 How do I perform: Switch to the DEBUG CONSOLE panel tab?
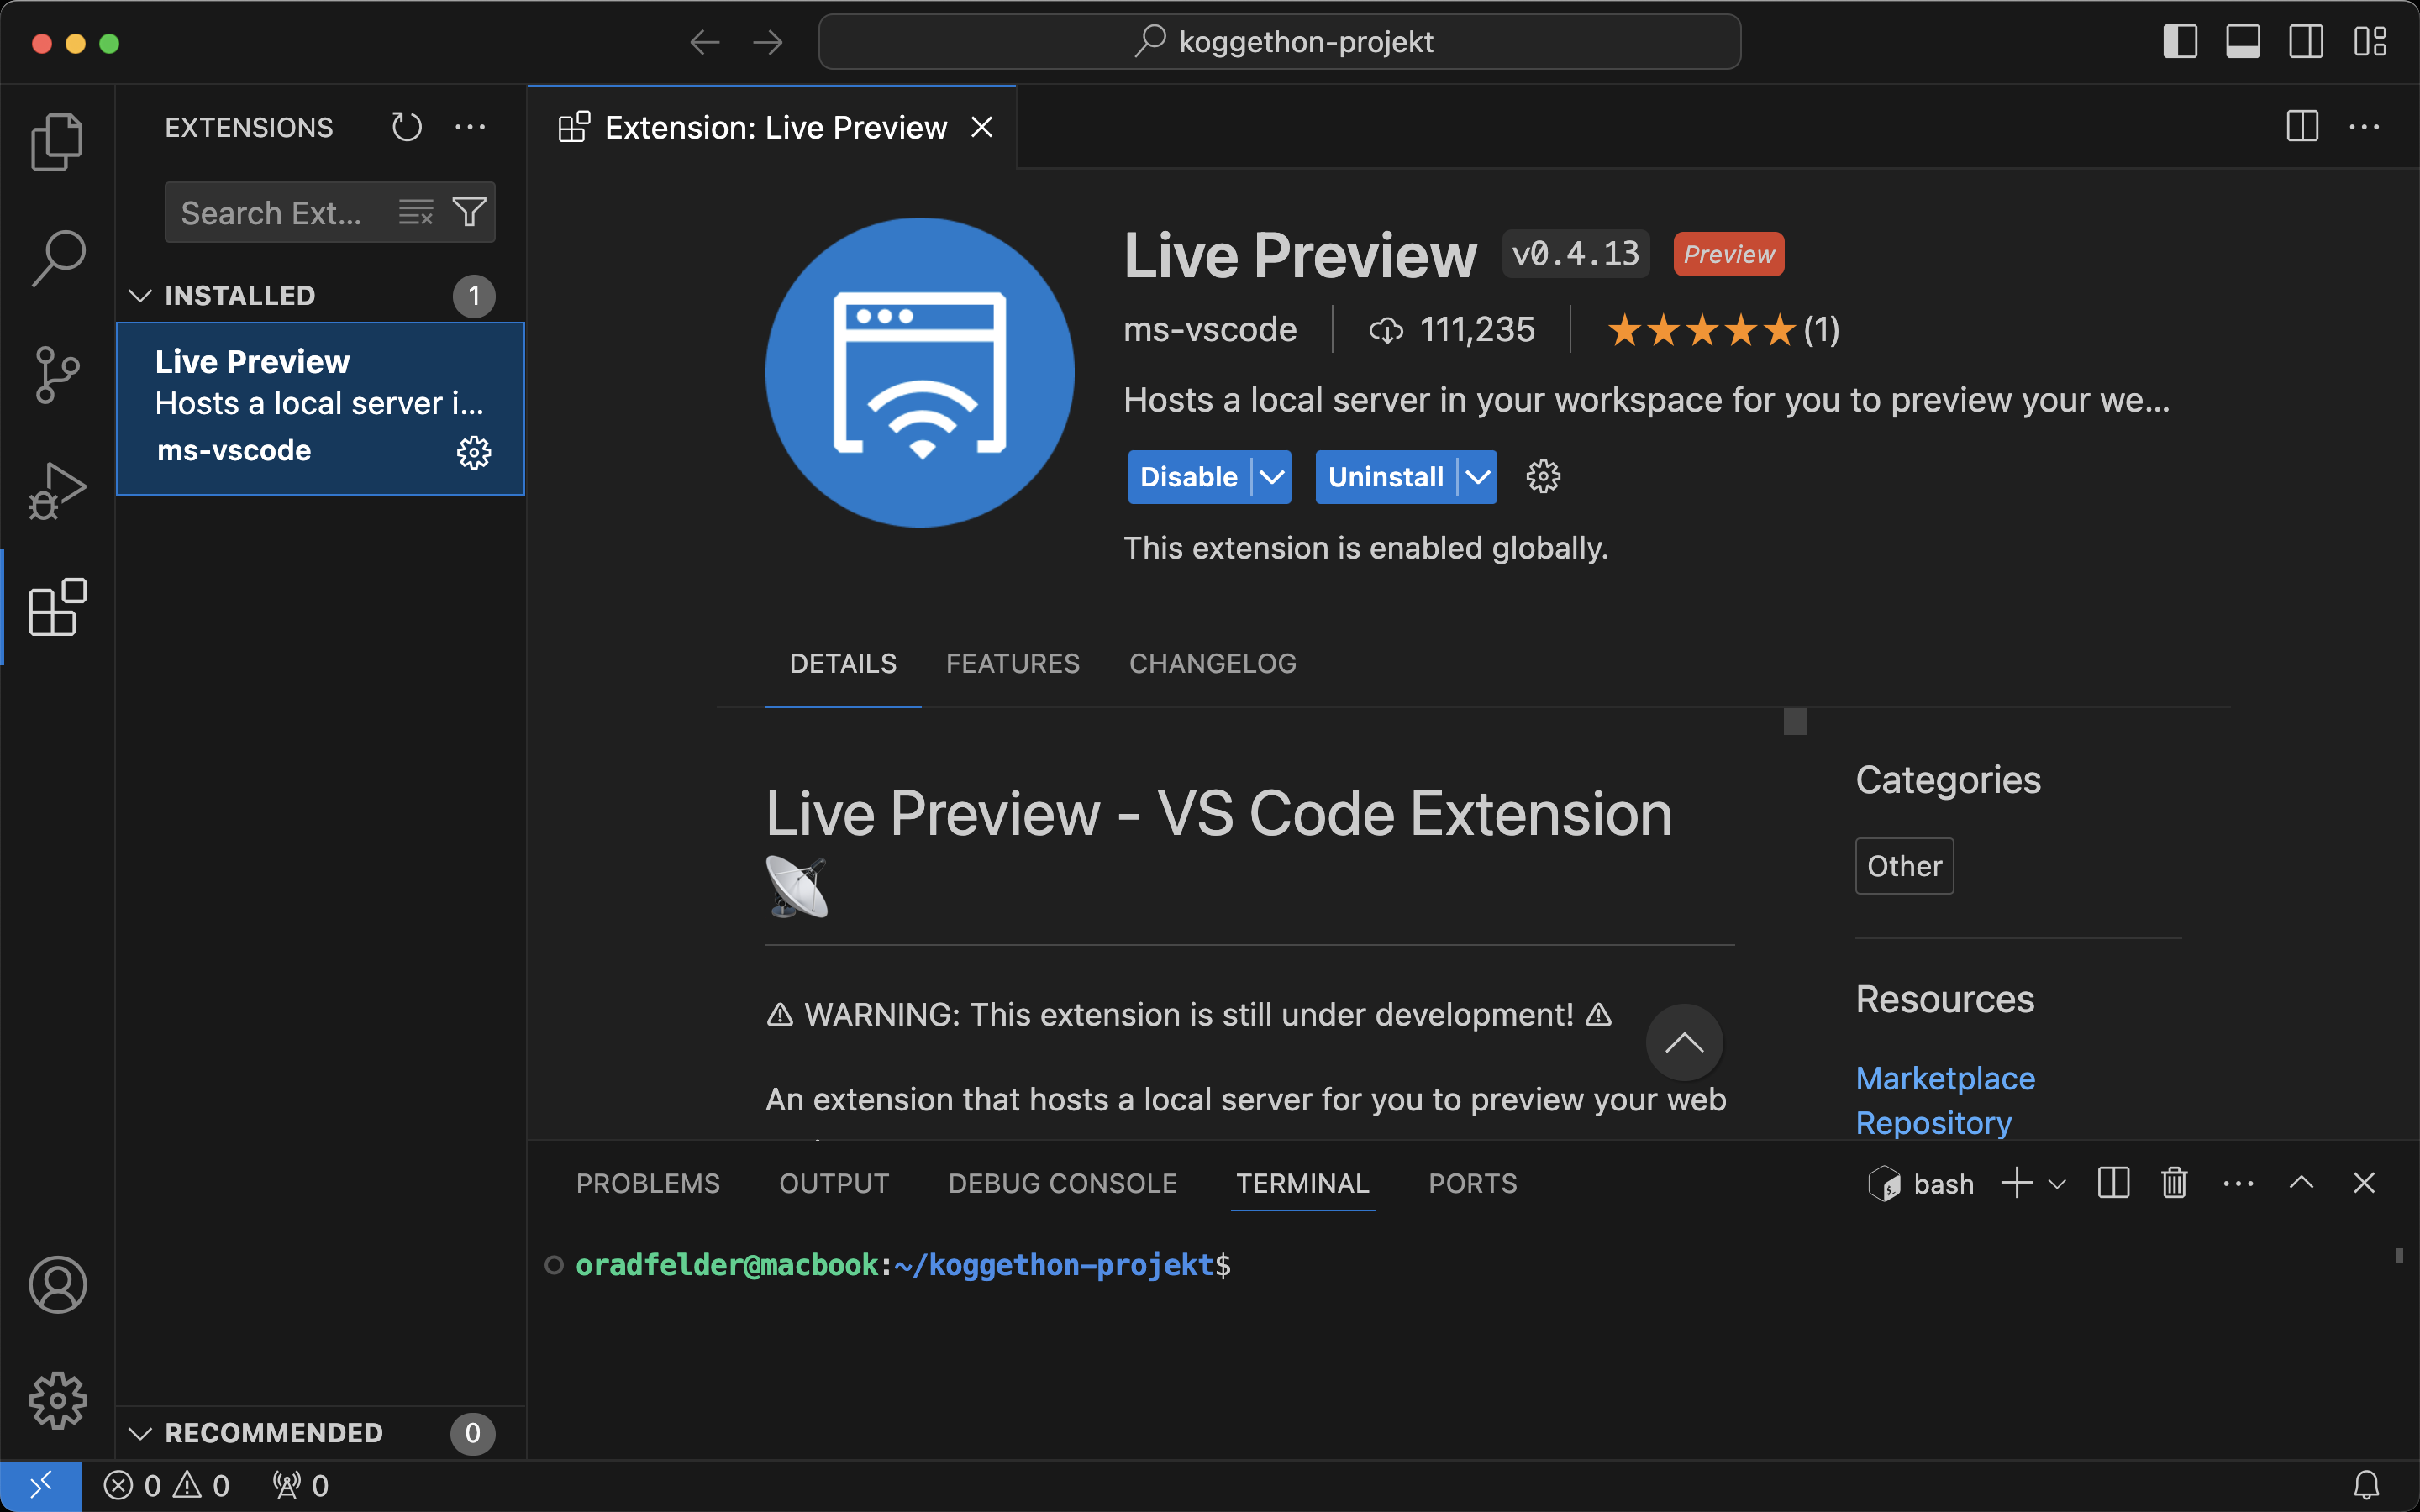(1062, 1184)
